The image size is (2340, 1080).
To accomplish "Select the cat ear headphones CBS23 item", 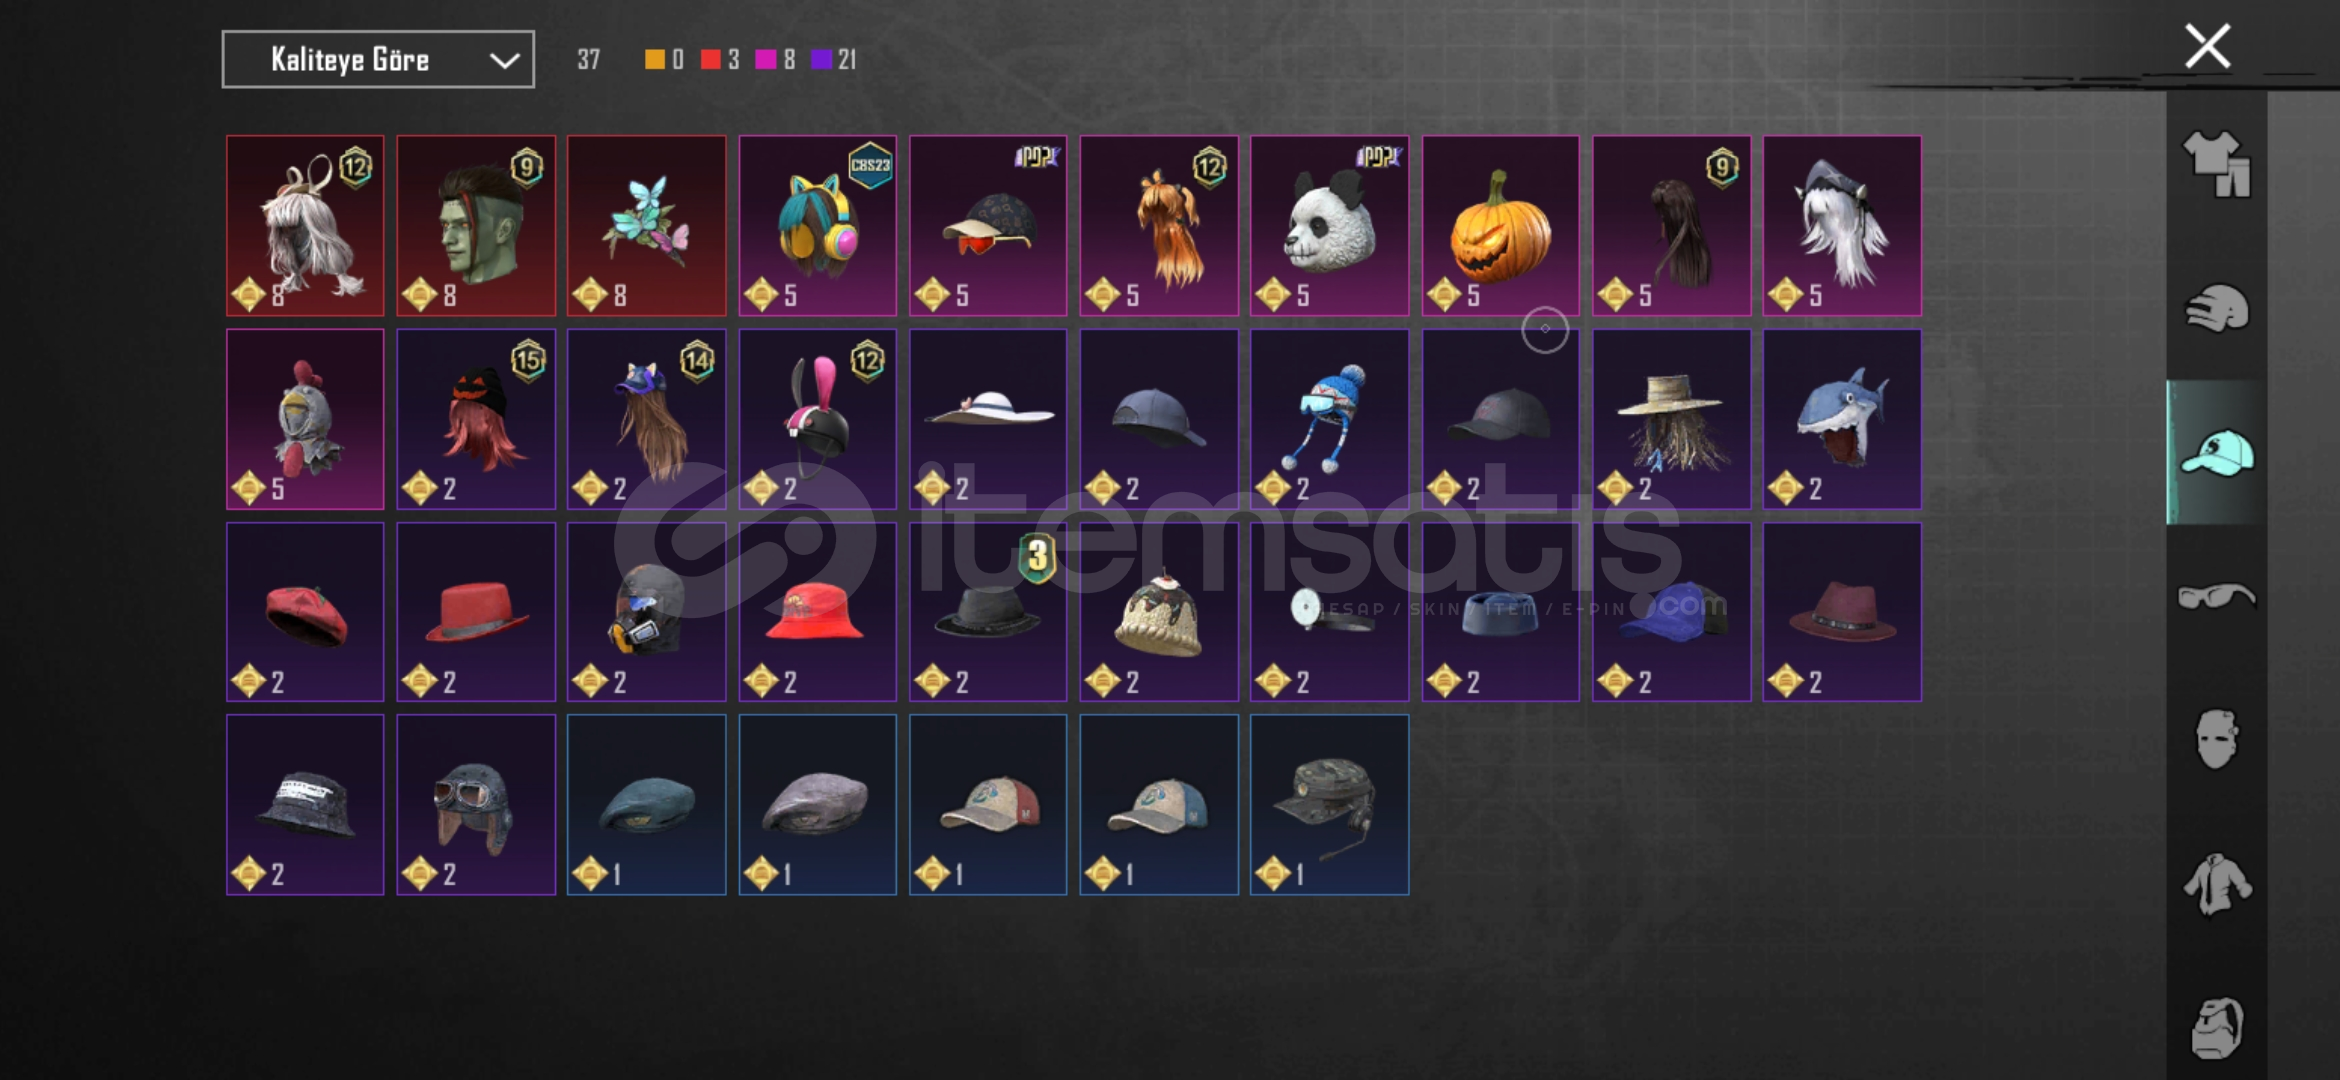I will 817,226.
